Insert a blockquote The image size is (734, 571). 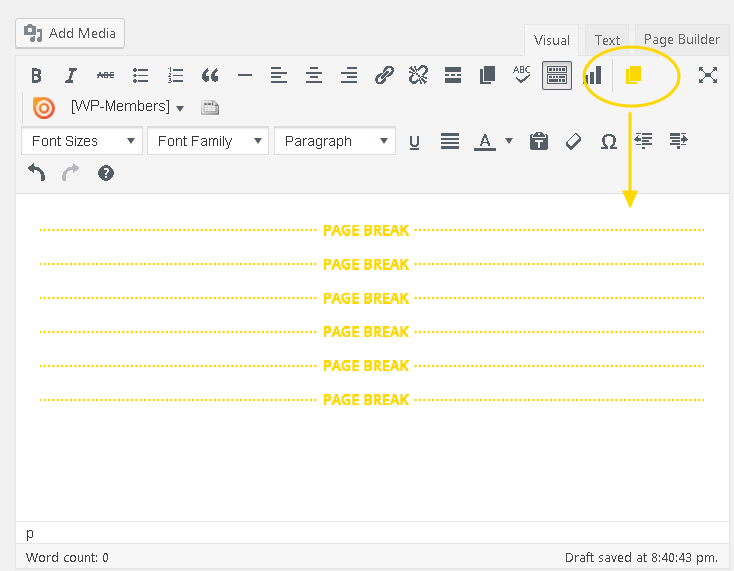pyautogui.click(x=210, y=75)
